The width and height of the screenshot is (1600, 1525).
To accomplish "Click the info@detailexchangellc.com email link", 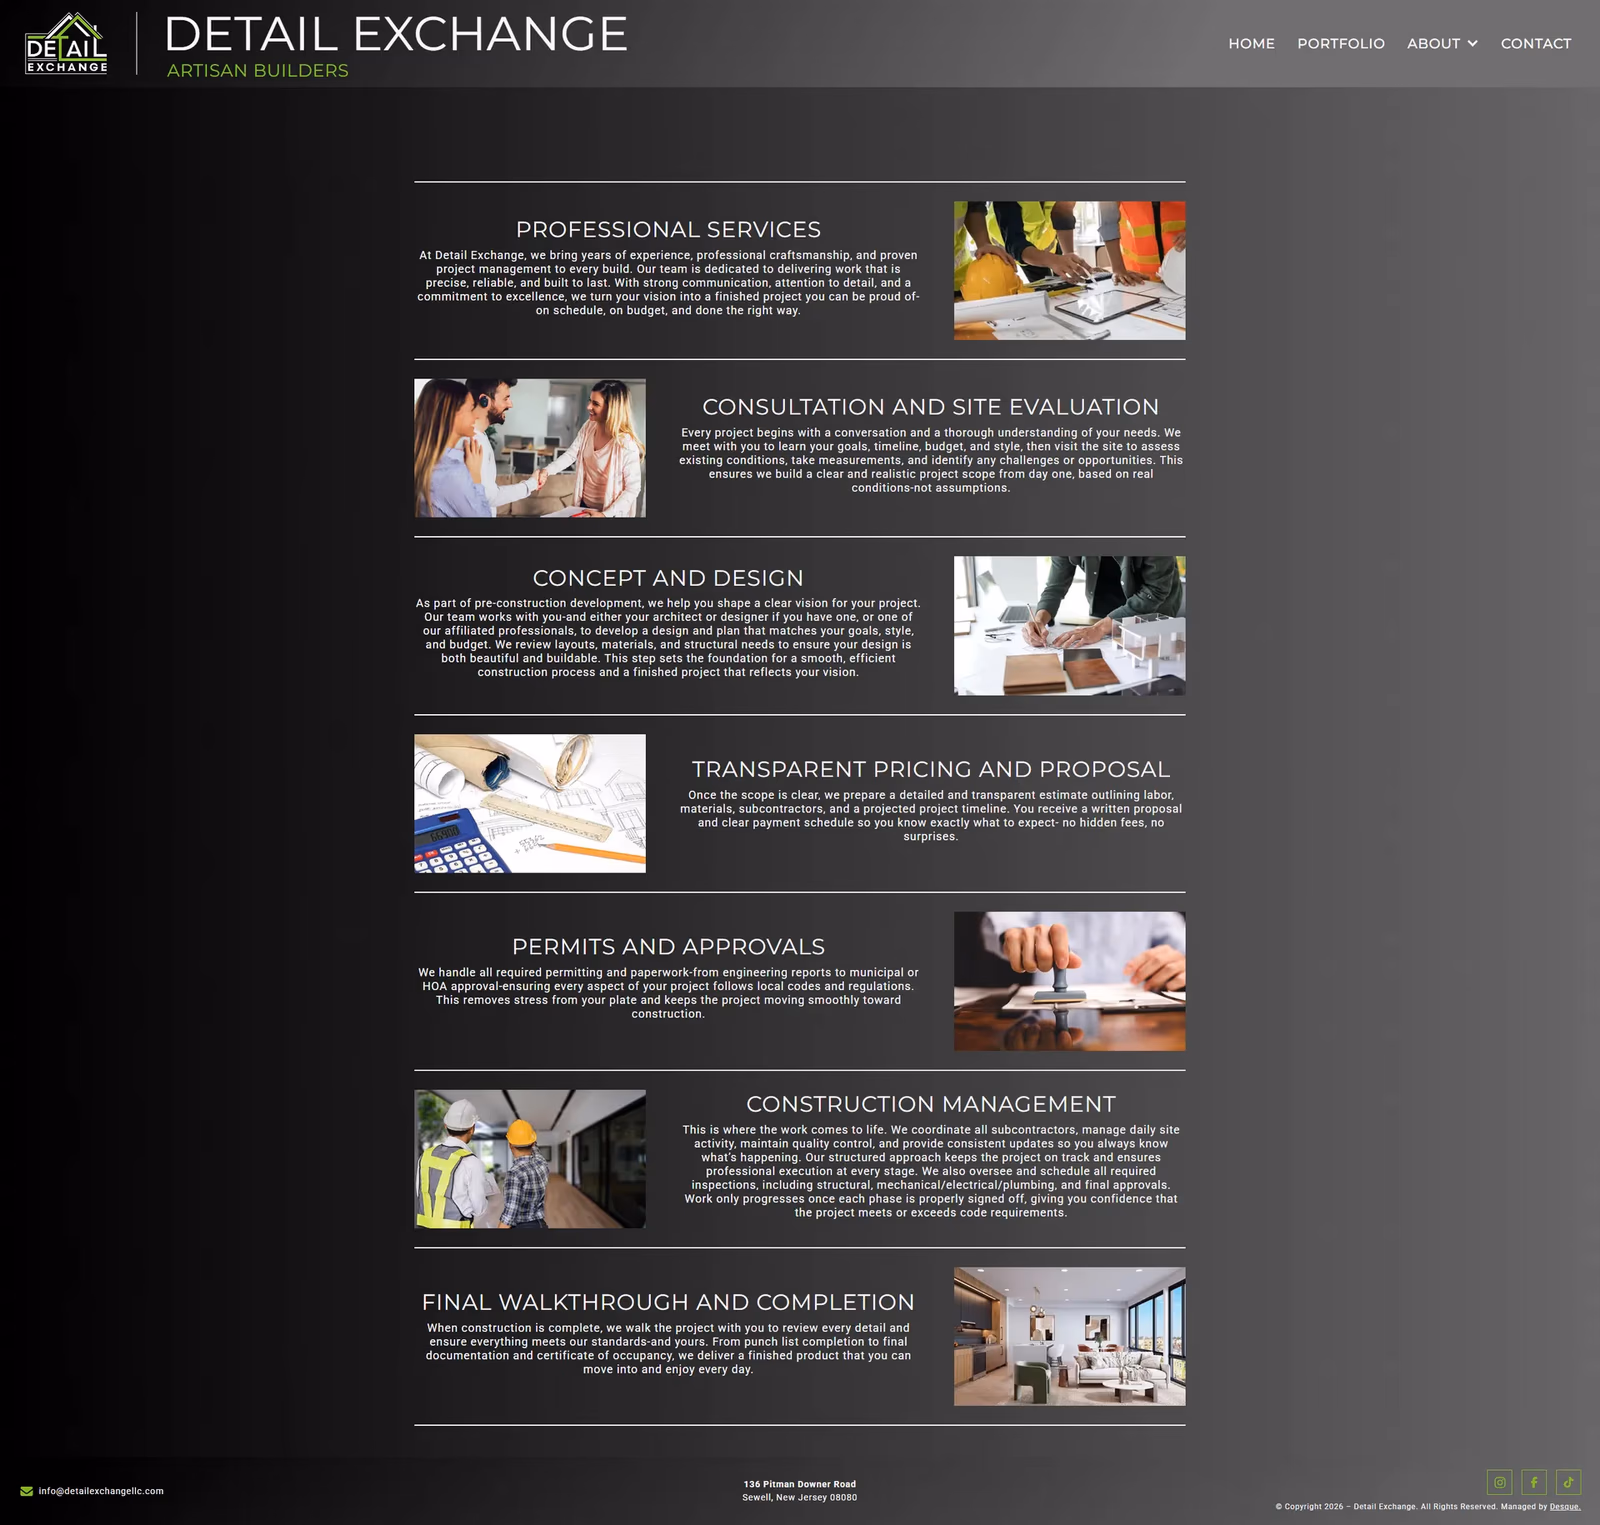I will point(101,1491).
